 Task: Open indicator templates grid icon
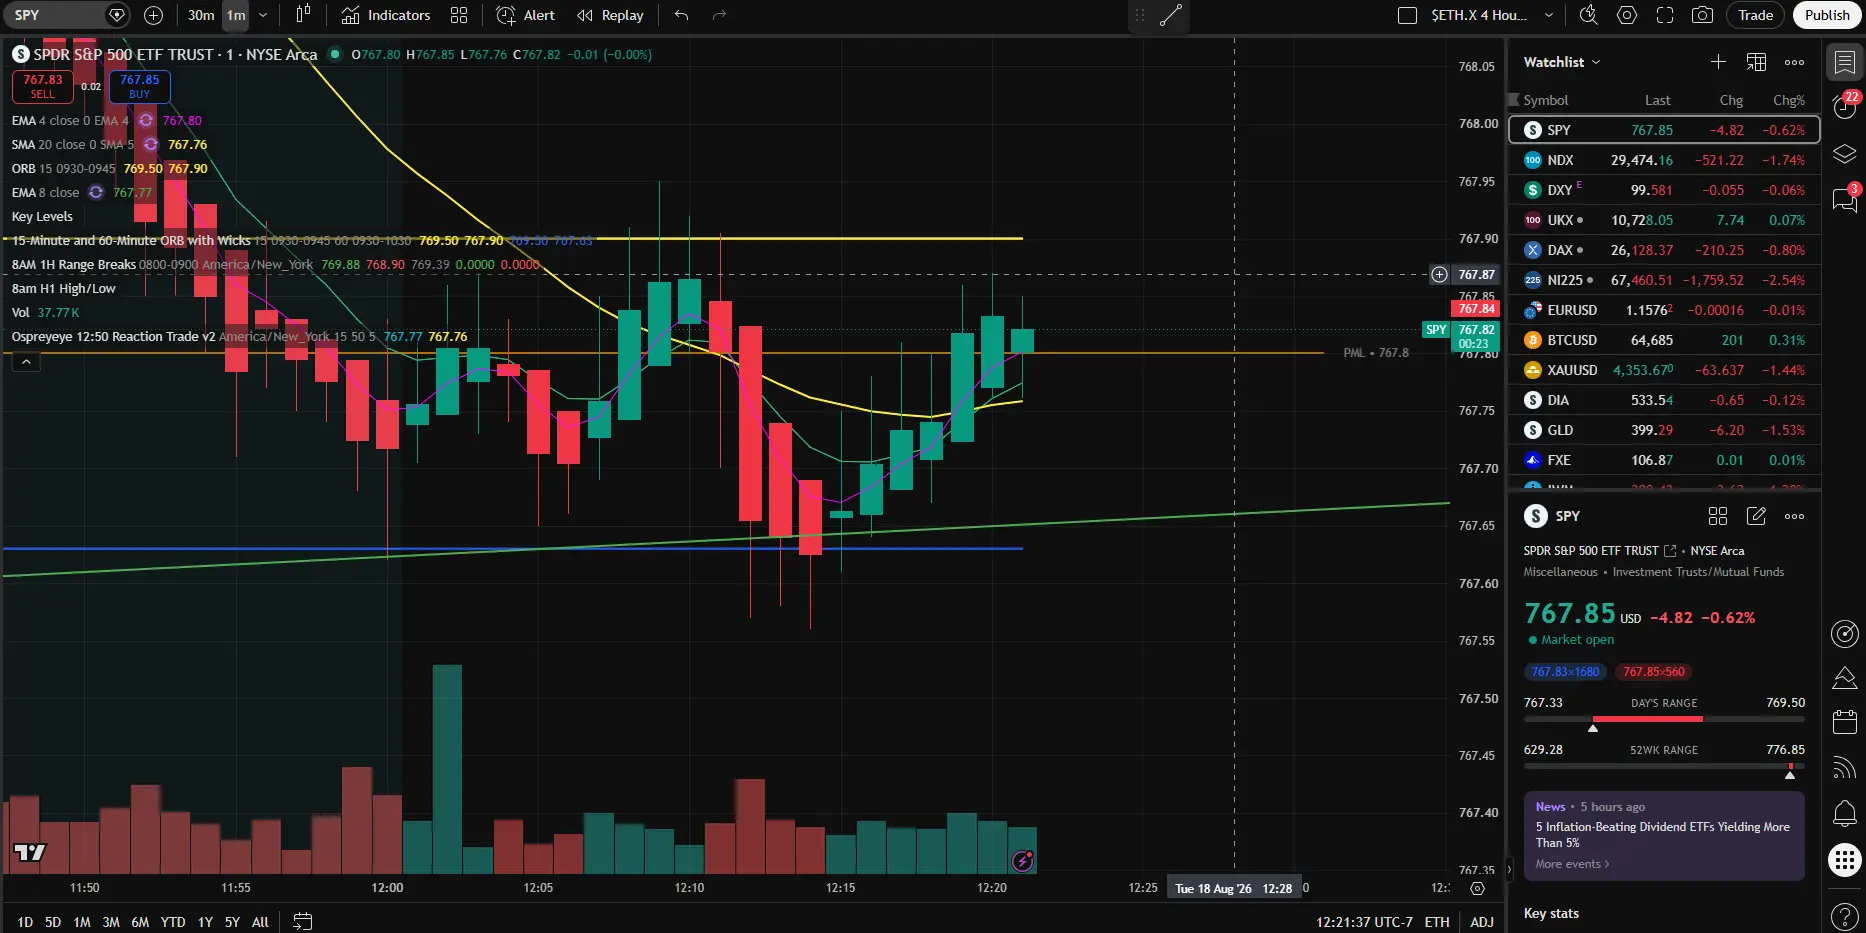click(x=459, y=15)
